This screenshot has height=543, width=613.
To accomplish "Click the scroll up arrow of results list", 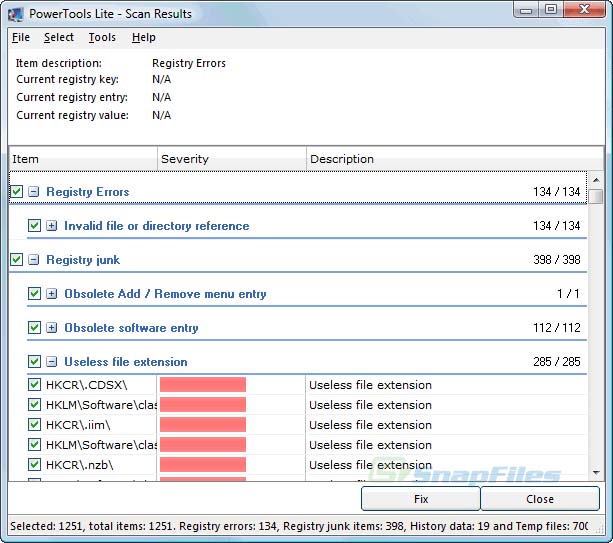I will pos(596,179).
